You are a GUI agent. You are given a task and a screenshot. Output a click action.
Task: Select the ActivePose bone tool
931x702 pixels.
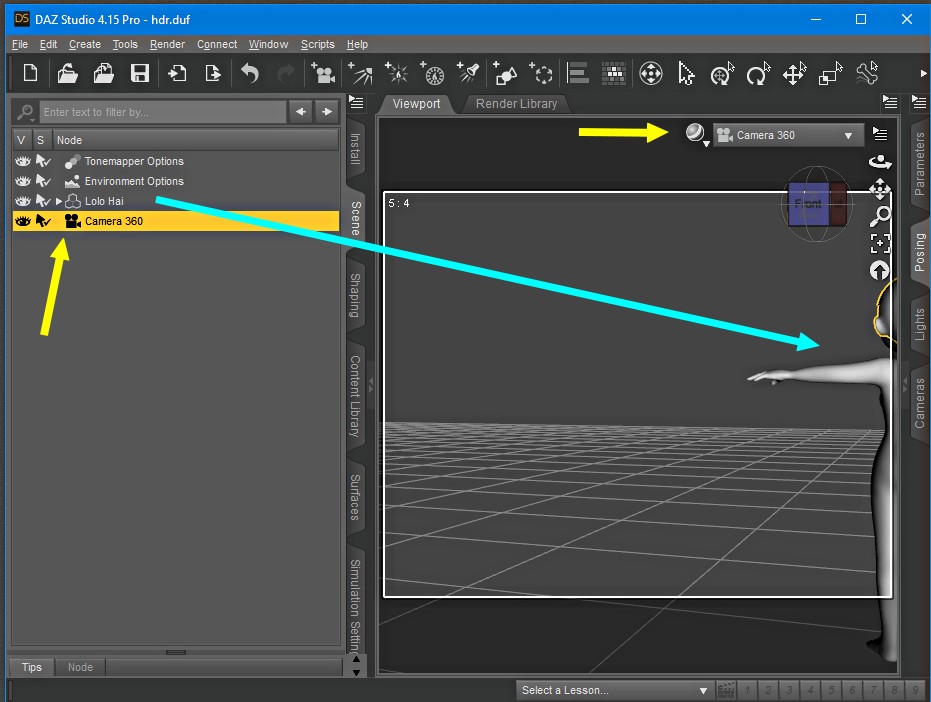pos(867,74)
